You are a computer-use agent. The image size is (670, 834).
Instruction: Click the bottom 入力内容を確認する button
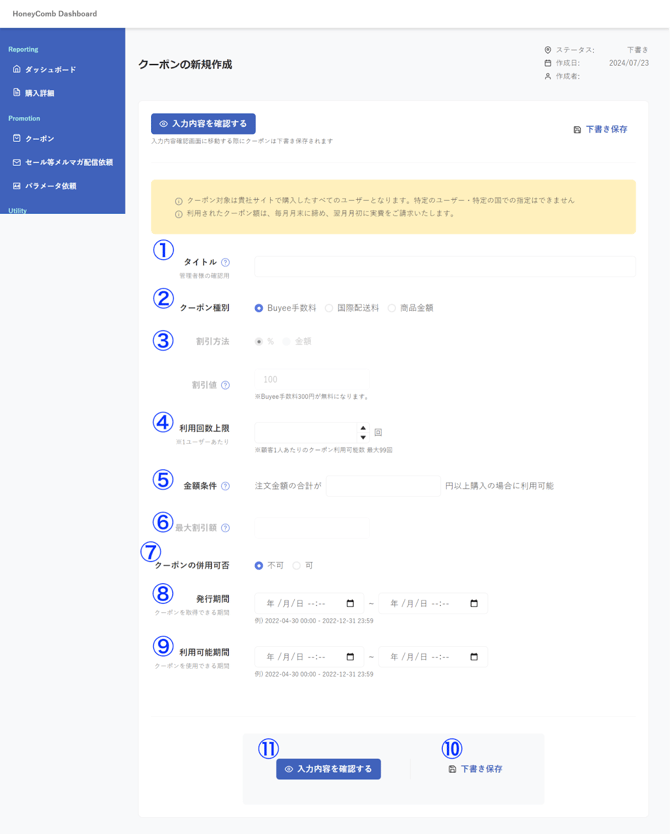pyautogui.click(x=328, y=769)
